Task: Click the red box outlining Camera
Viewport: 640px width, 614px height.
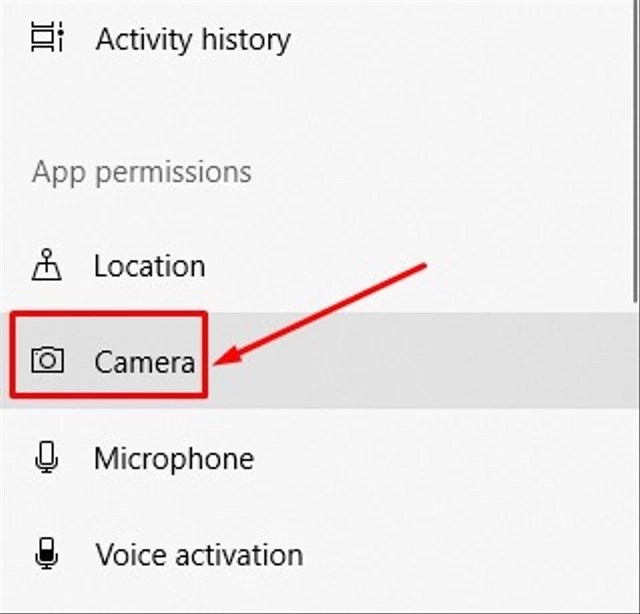Action: pyautogui.click(x=109, y=354)
